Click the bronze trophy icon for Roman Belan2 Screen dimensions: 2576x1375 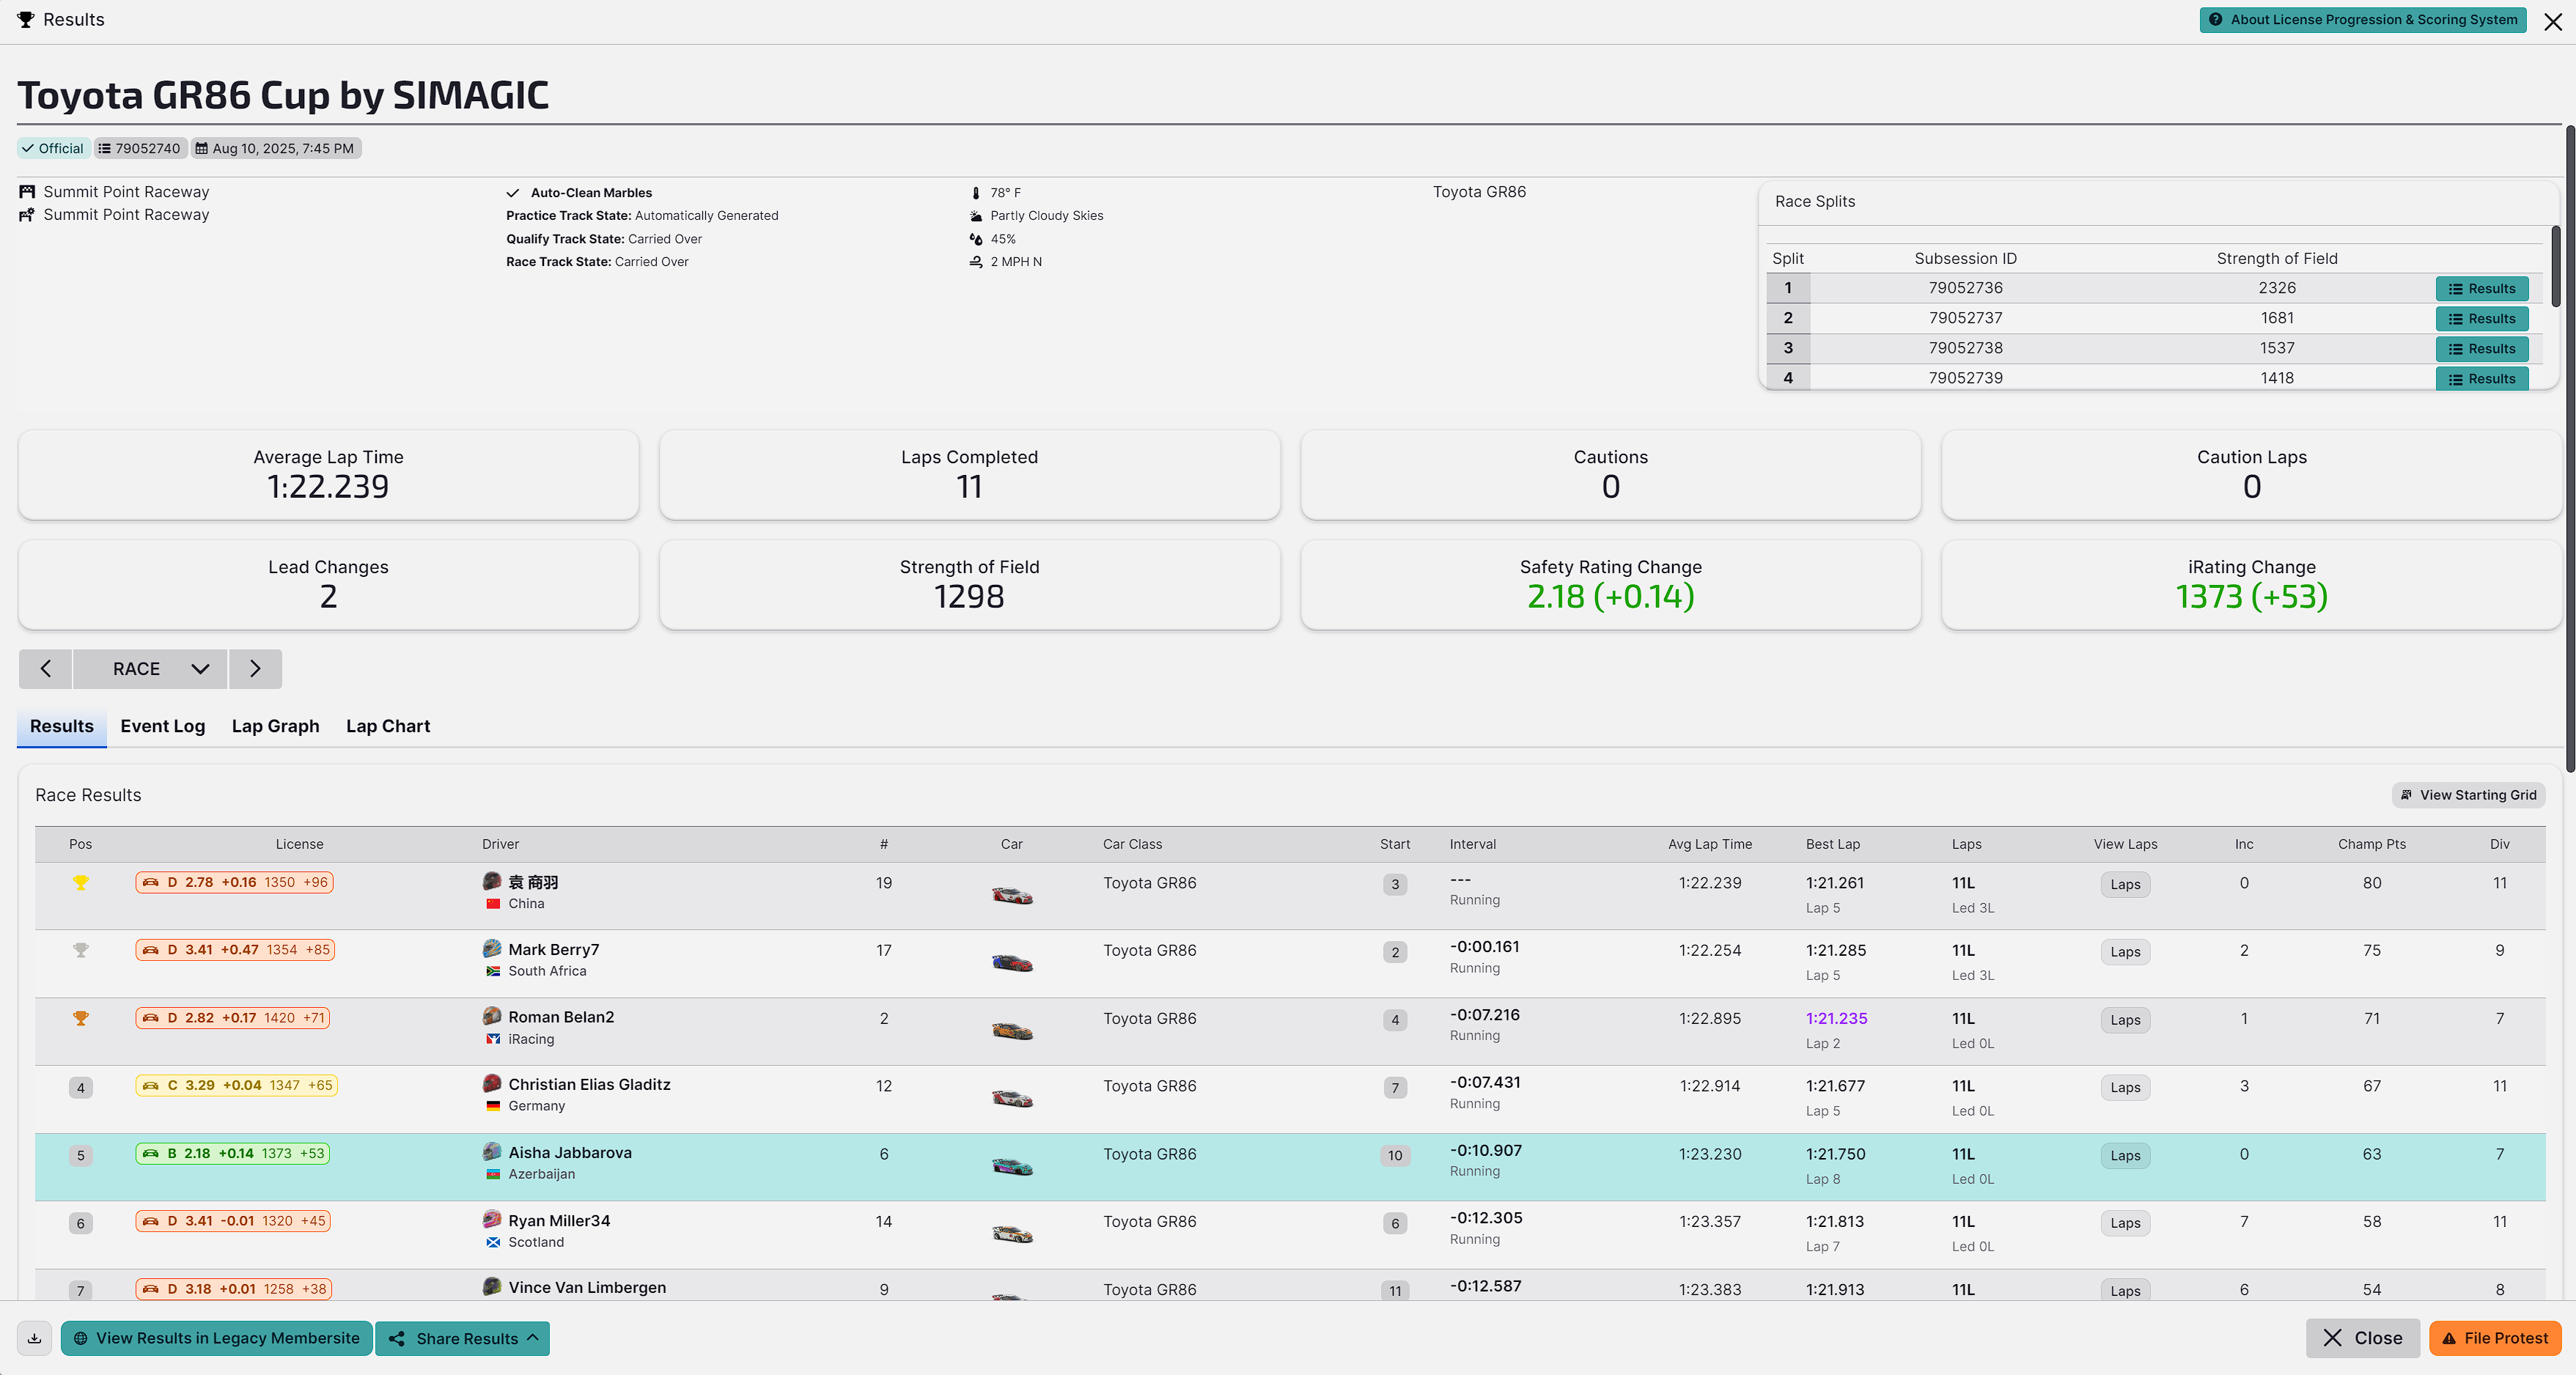pos(81,1018)
